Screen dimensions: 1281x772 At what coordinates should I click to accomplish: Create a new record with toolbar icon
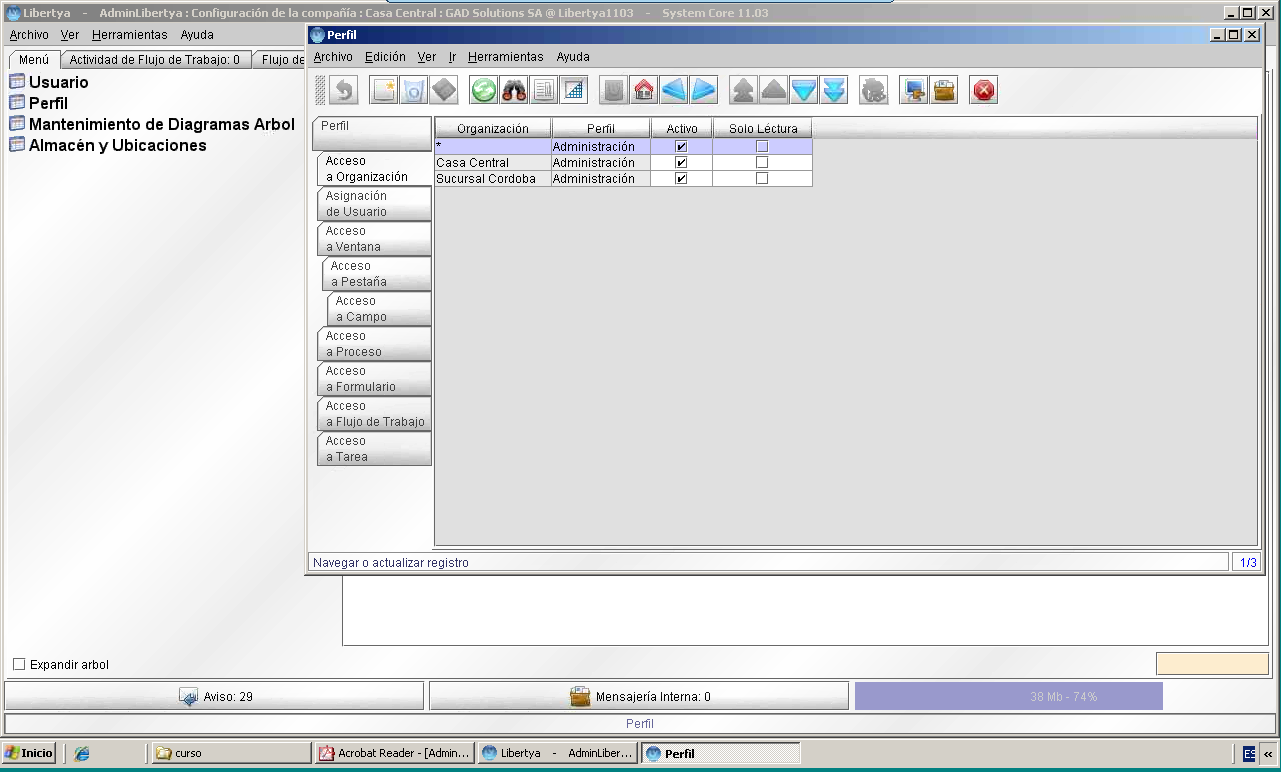point(384,90)
